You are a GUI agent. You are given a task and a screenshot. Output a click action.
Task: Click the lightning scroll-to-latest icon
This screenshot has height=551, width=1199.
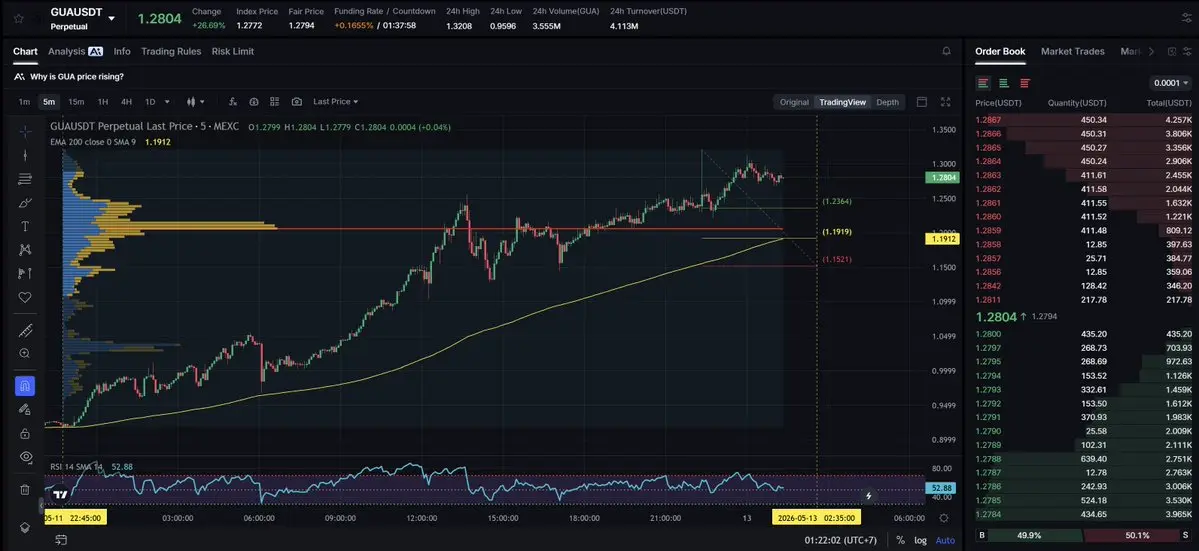tap(868, 496)
